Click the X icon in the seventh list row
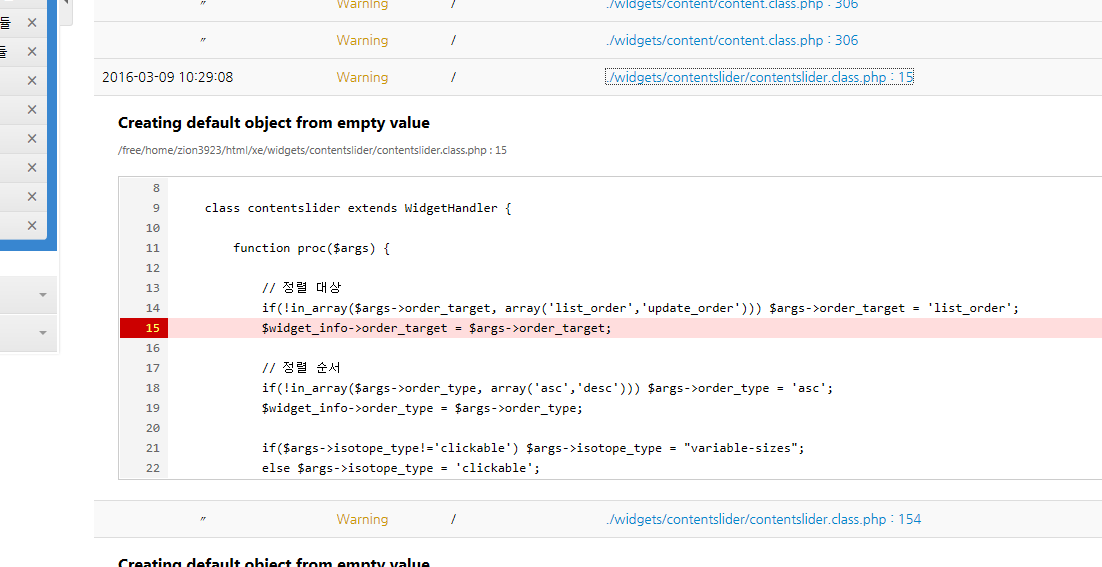 32,197
